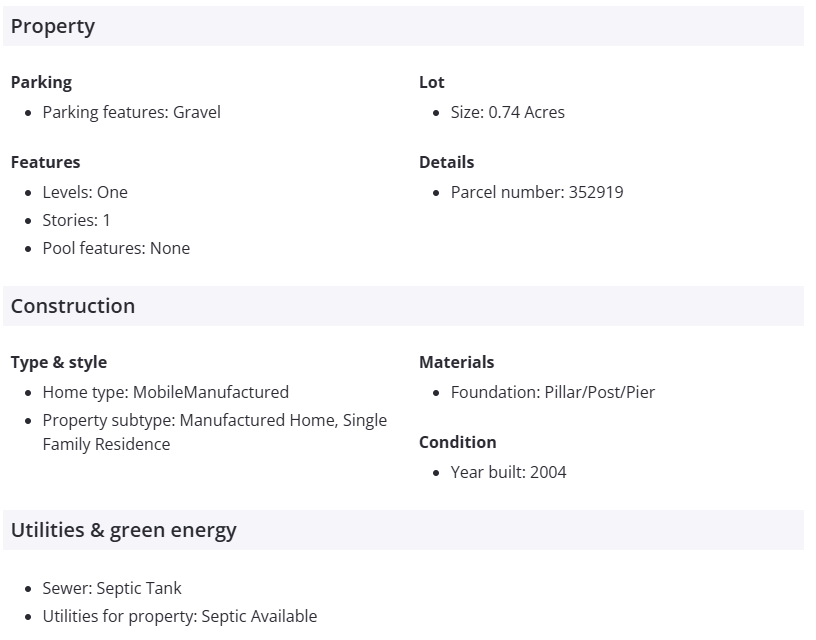Viewport: 816px width, 640px height.
Task: Click the Parcel number: 352919 entry
Action: coord(537,192)
